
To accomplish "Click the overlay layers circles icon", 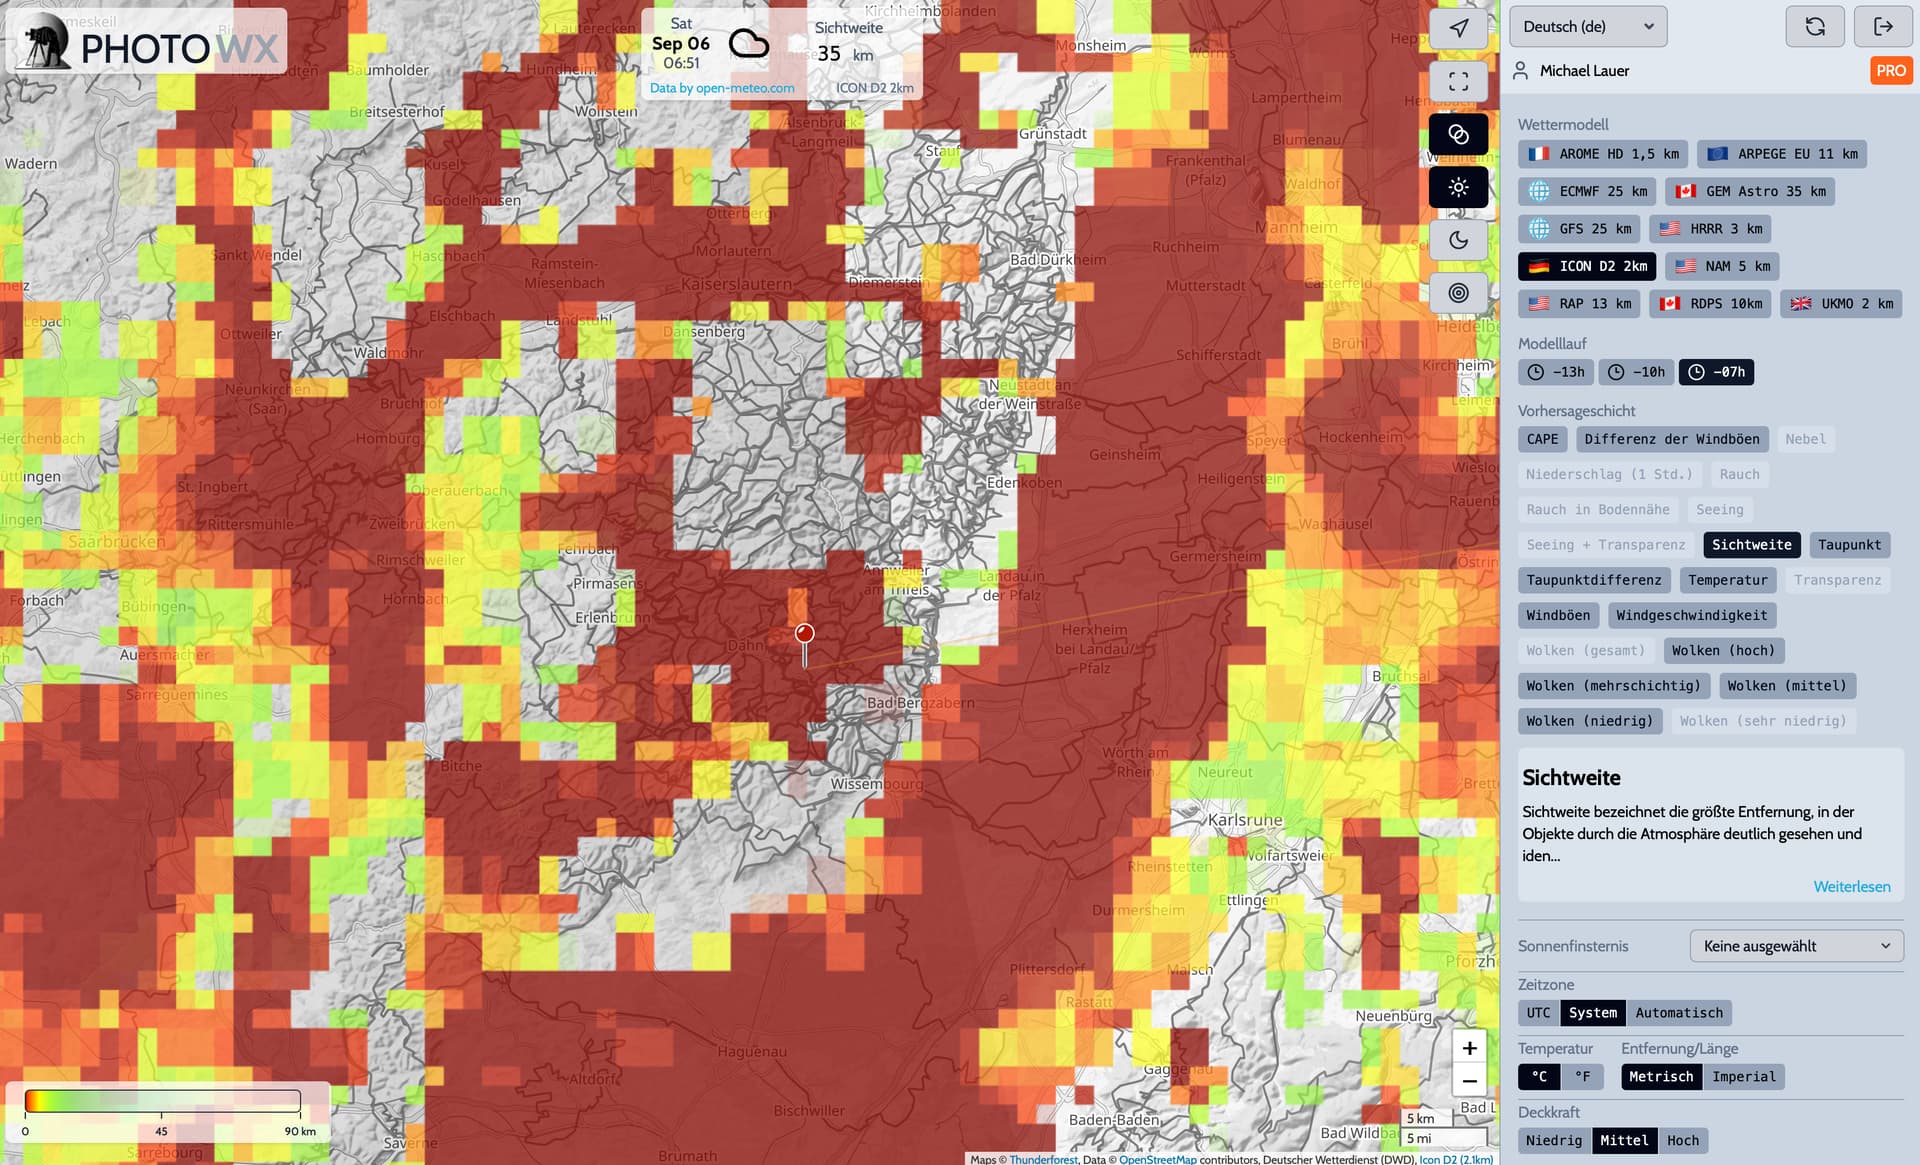I will click(x=1458, y=134).
